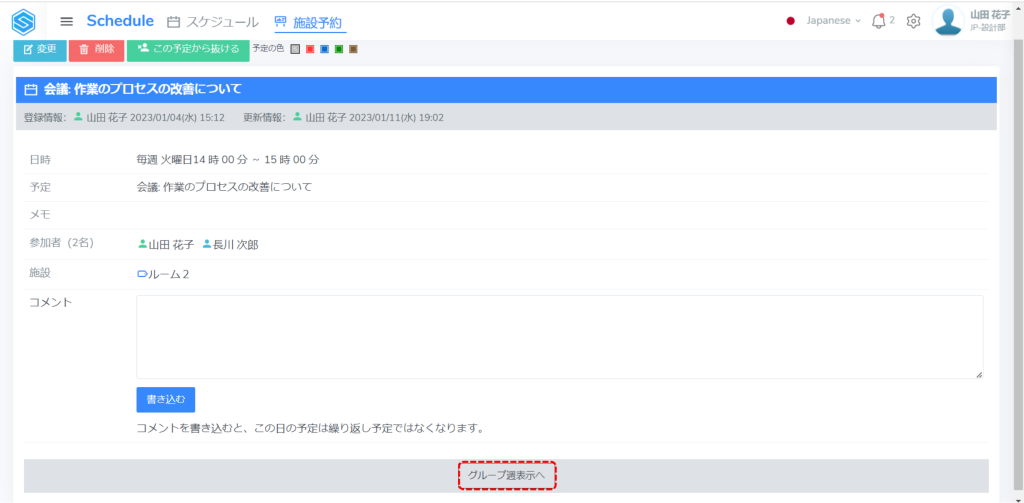
Task: Select the blue schedule color swatch
Action: pos(324,49)
